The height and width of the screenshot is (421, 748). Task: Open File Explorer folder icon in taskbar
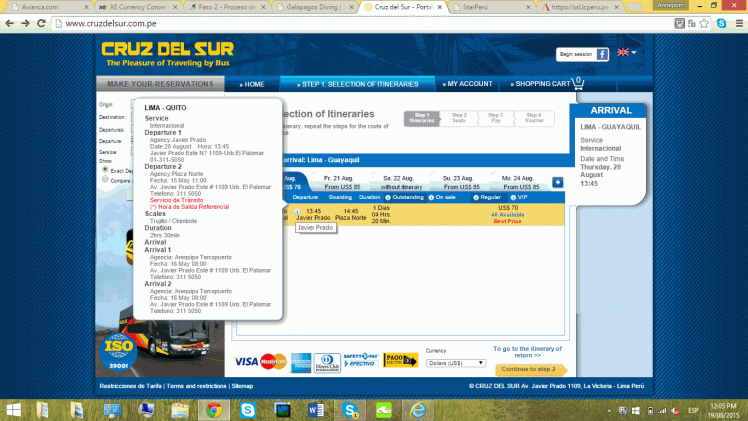[180, 410]
